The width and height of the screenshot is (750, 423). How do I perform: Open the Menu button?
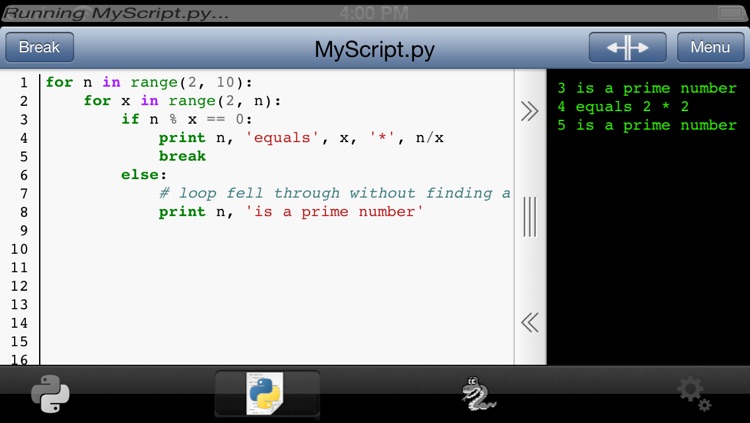(x=710, y=47)
